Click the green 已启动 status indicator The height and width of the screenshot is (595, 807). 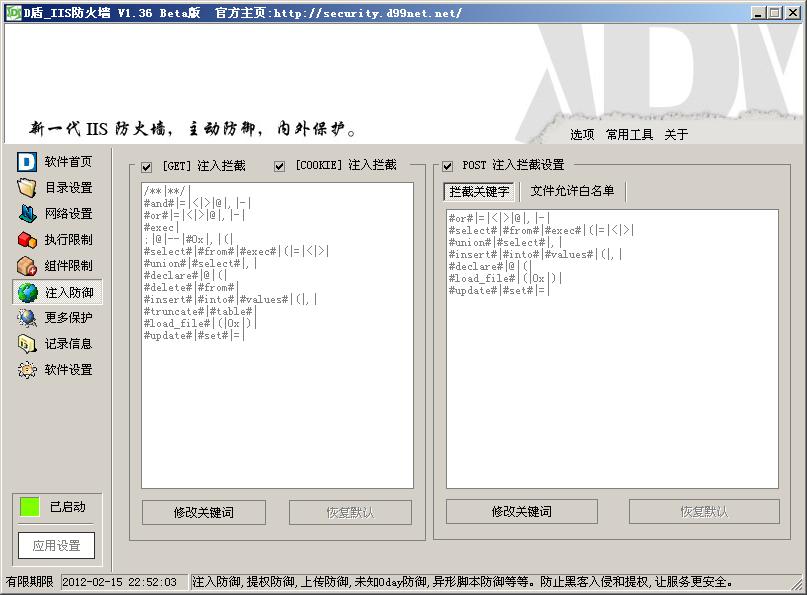pyautogui.click(x=29, y=507)
